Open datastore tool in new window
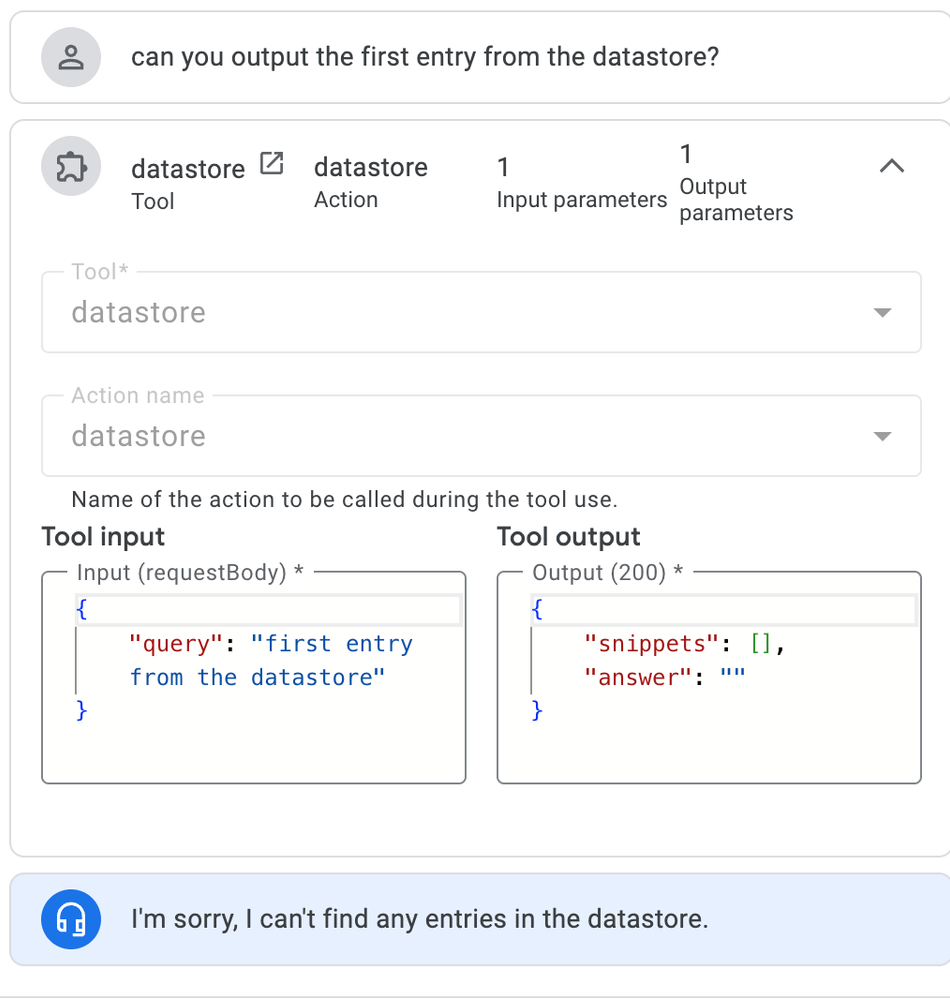 pyautogui.click(x=271, y=164)
